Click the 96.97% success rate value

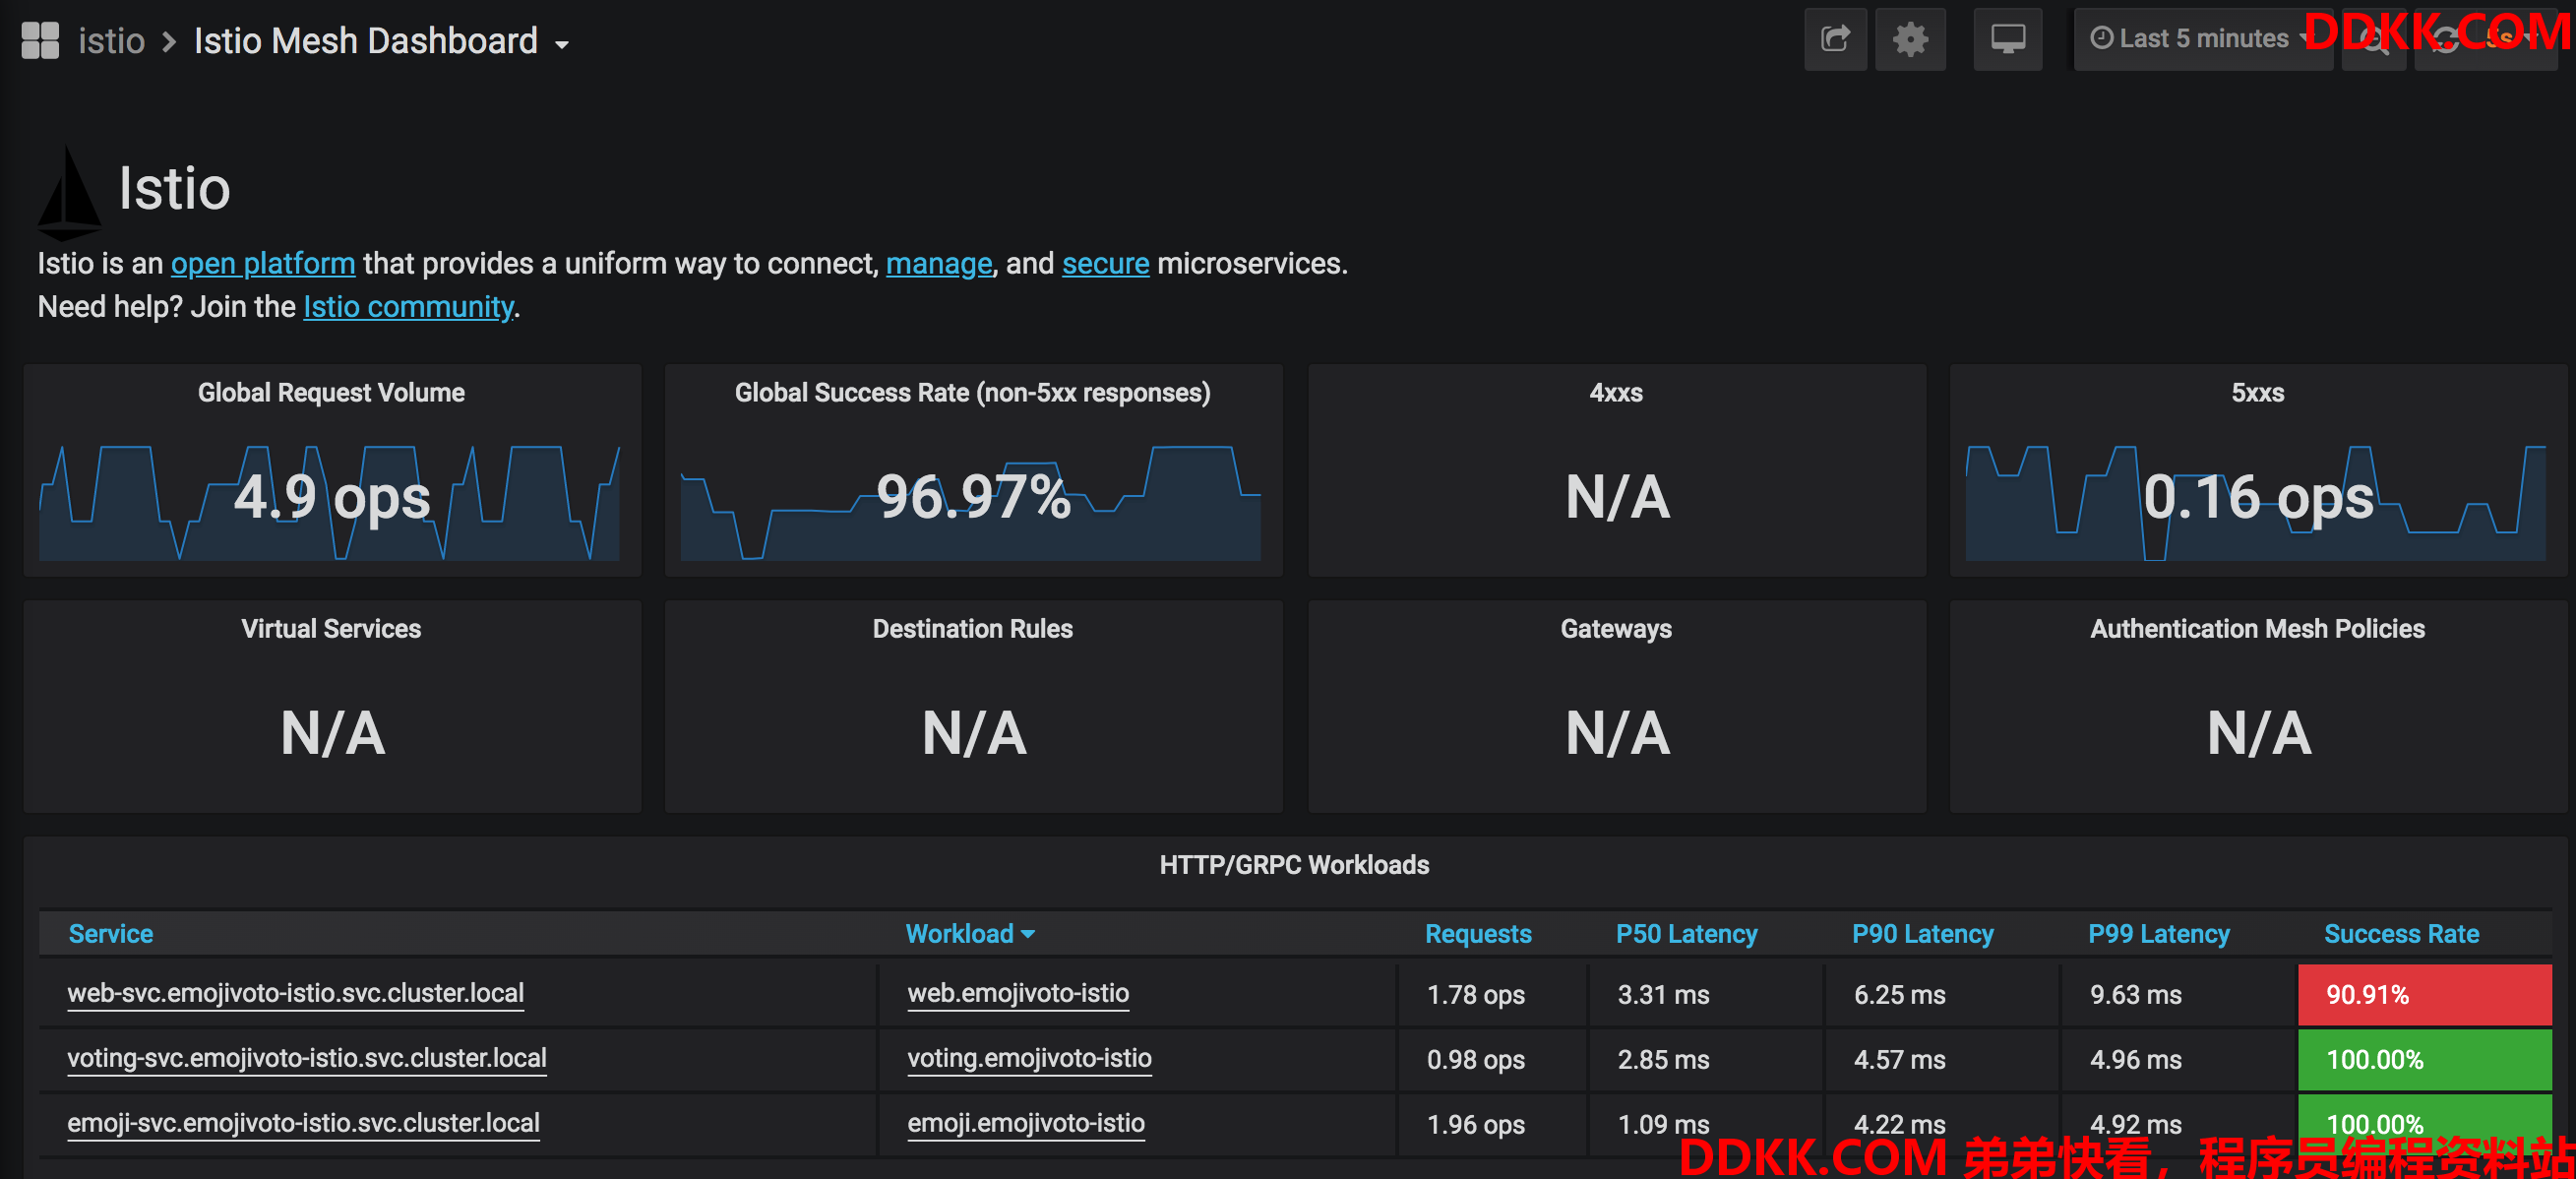coord(973,497)
